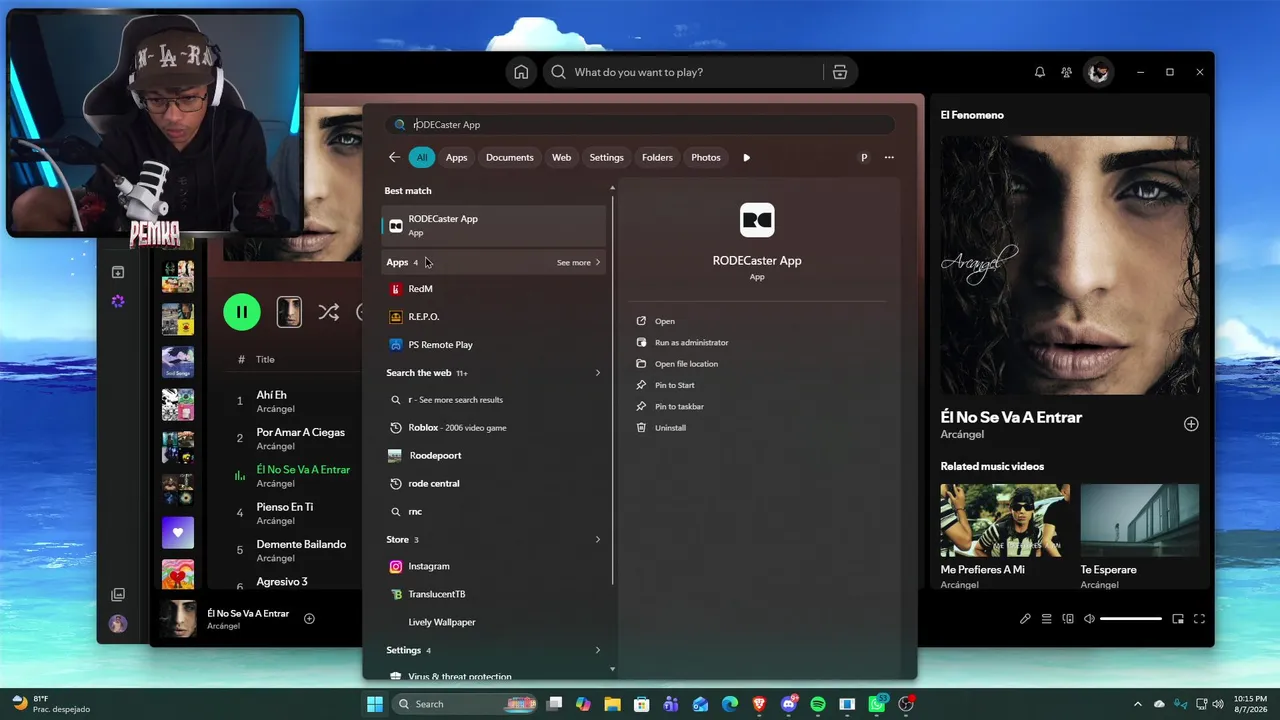Adjust the Spotify volume slider

1131,619
